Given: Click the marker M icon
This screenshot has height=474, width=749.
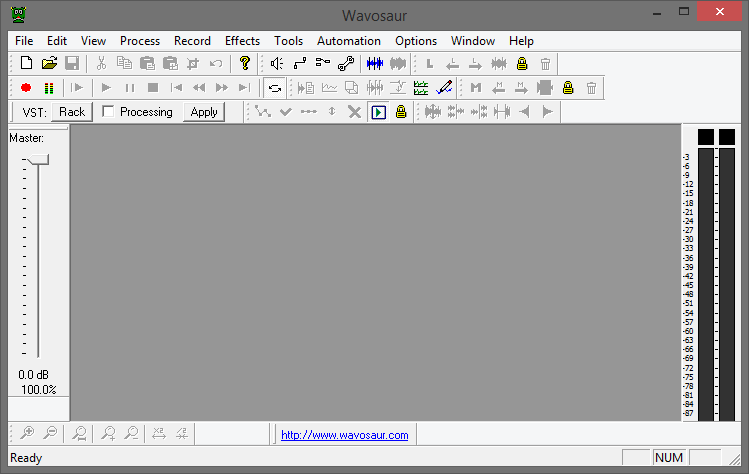Looking at the screenshot, I should point(475,87).
